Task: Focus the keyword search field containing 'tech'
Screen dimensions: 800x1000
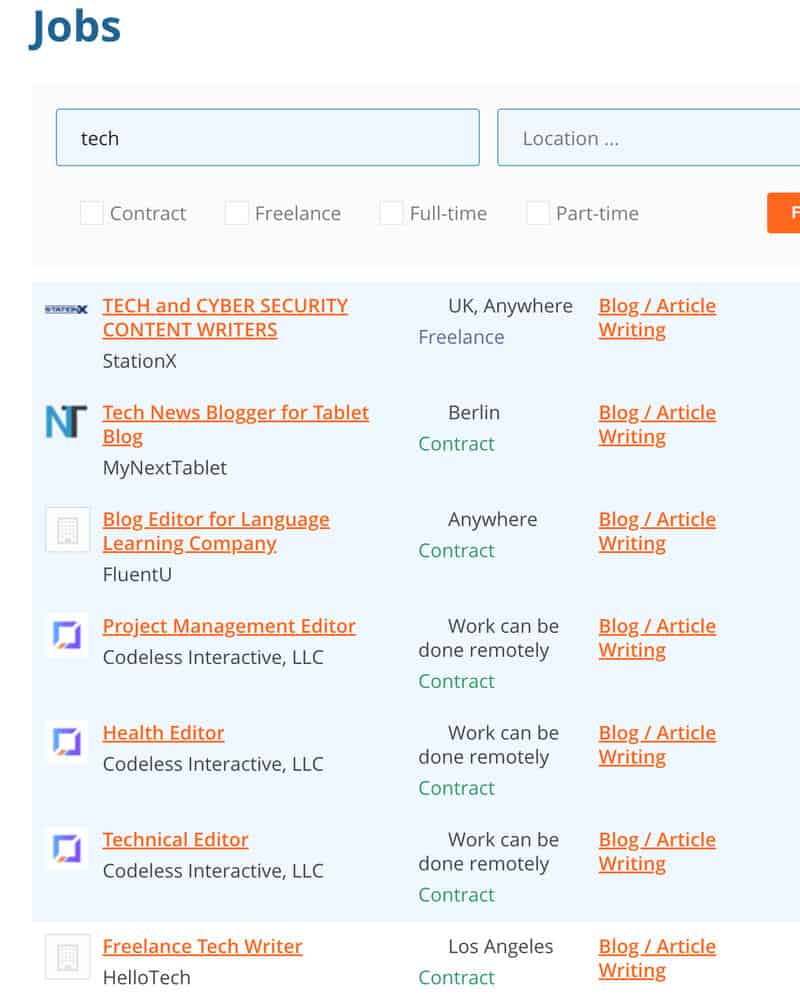Action: (267, 138)
